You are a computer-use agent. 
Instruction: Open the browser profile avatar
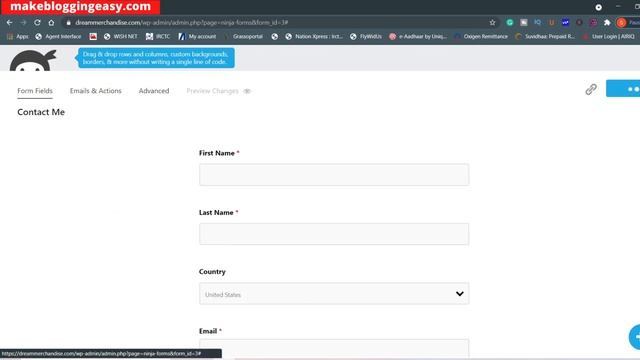[x=621, y=22]
